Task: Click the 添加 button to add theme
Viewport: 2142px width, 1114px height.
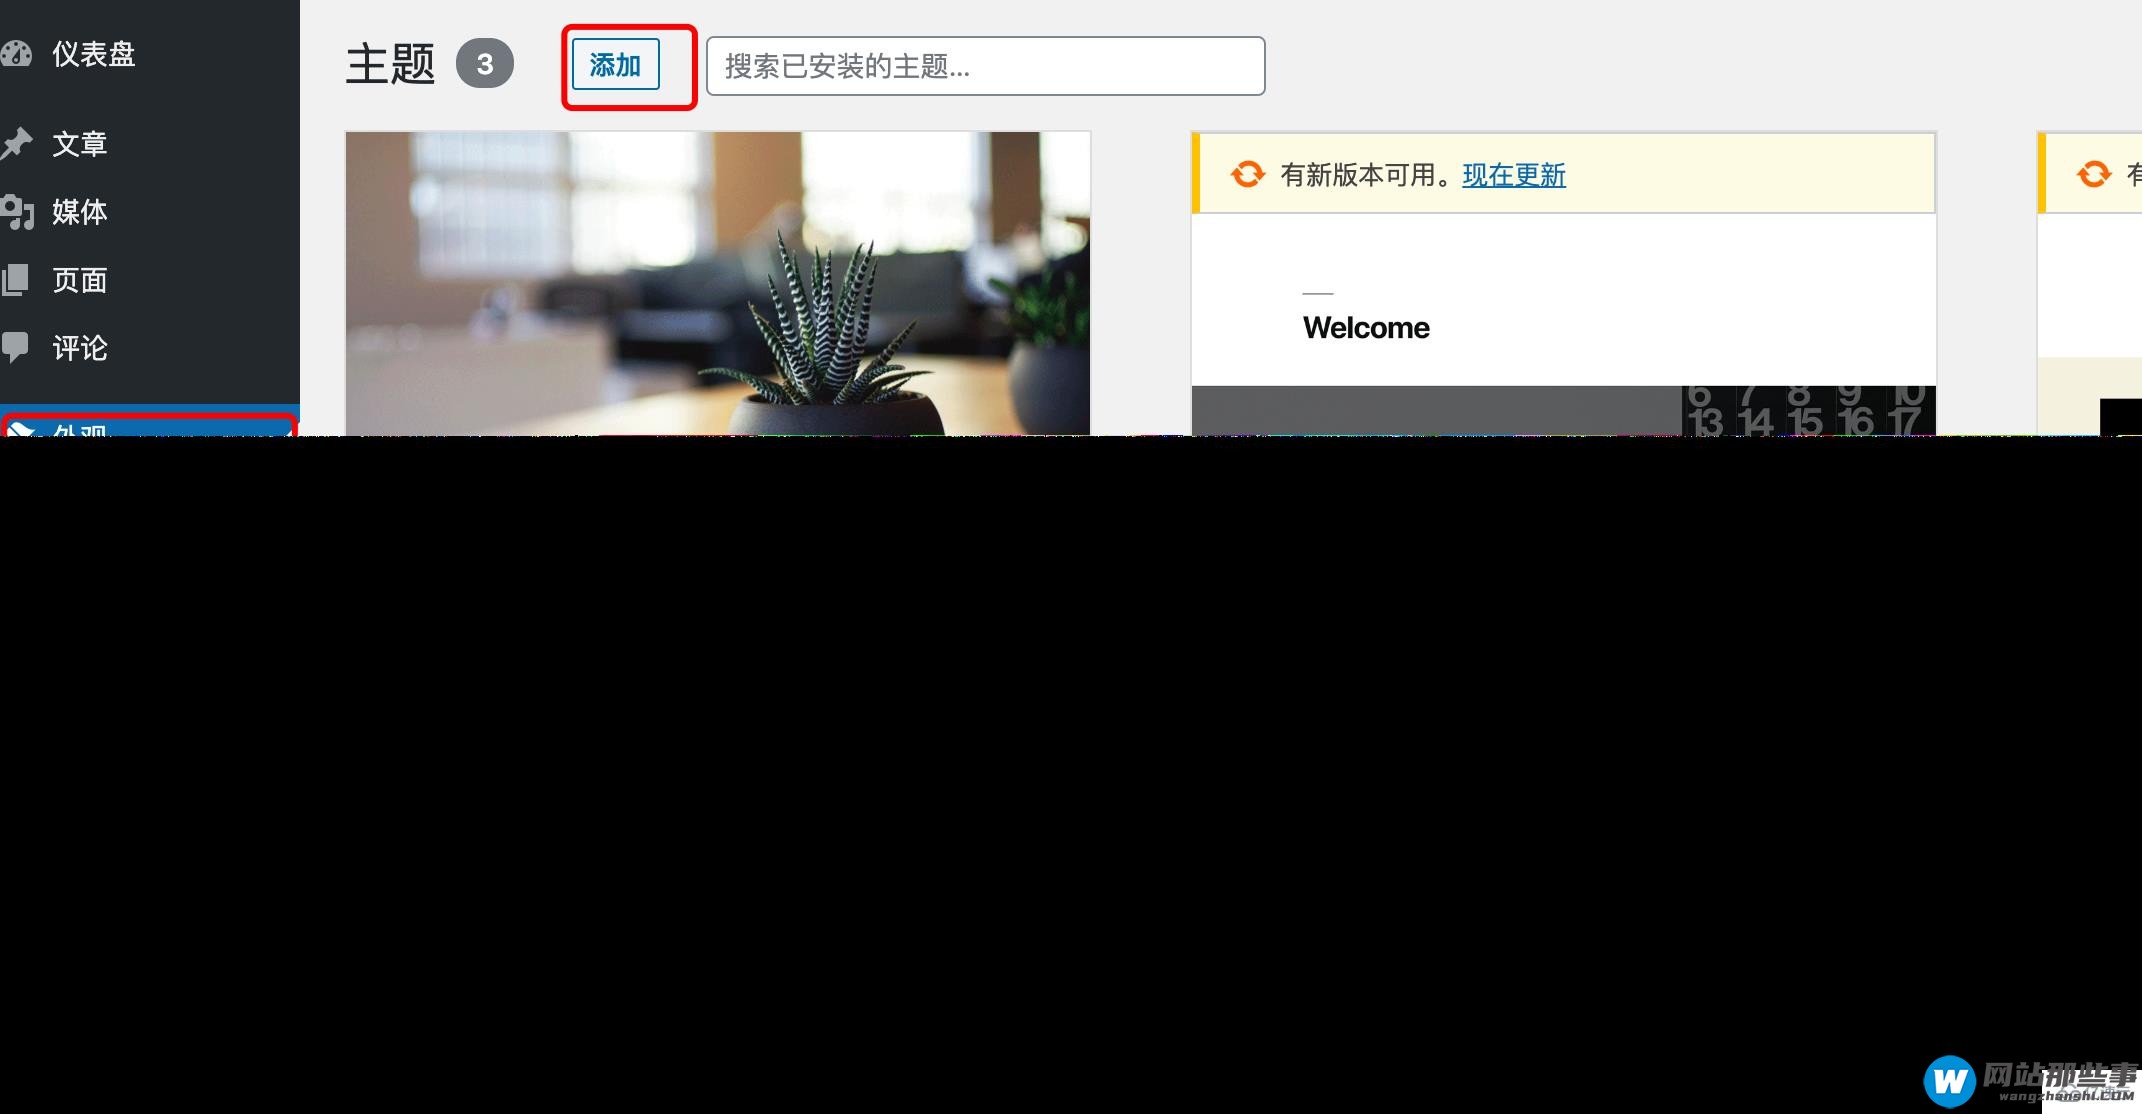Action: coord(616,65)
